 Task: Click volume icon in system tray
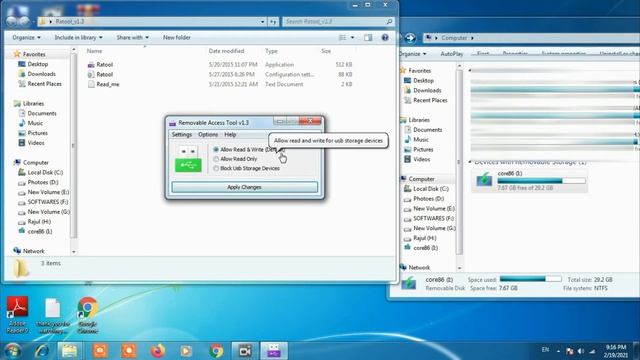tap(580, 351)
